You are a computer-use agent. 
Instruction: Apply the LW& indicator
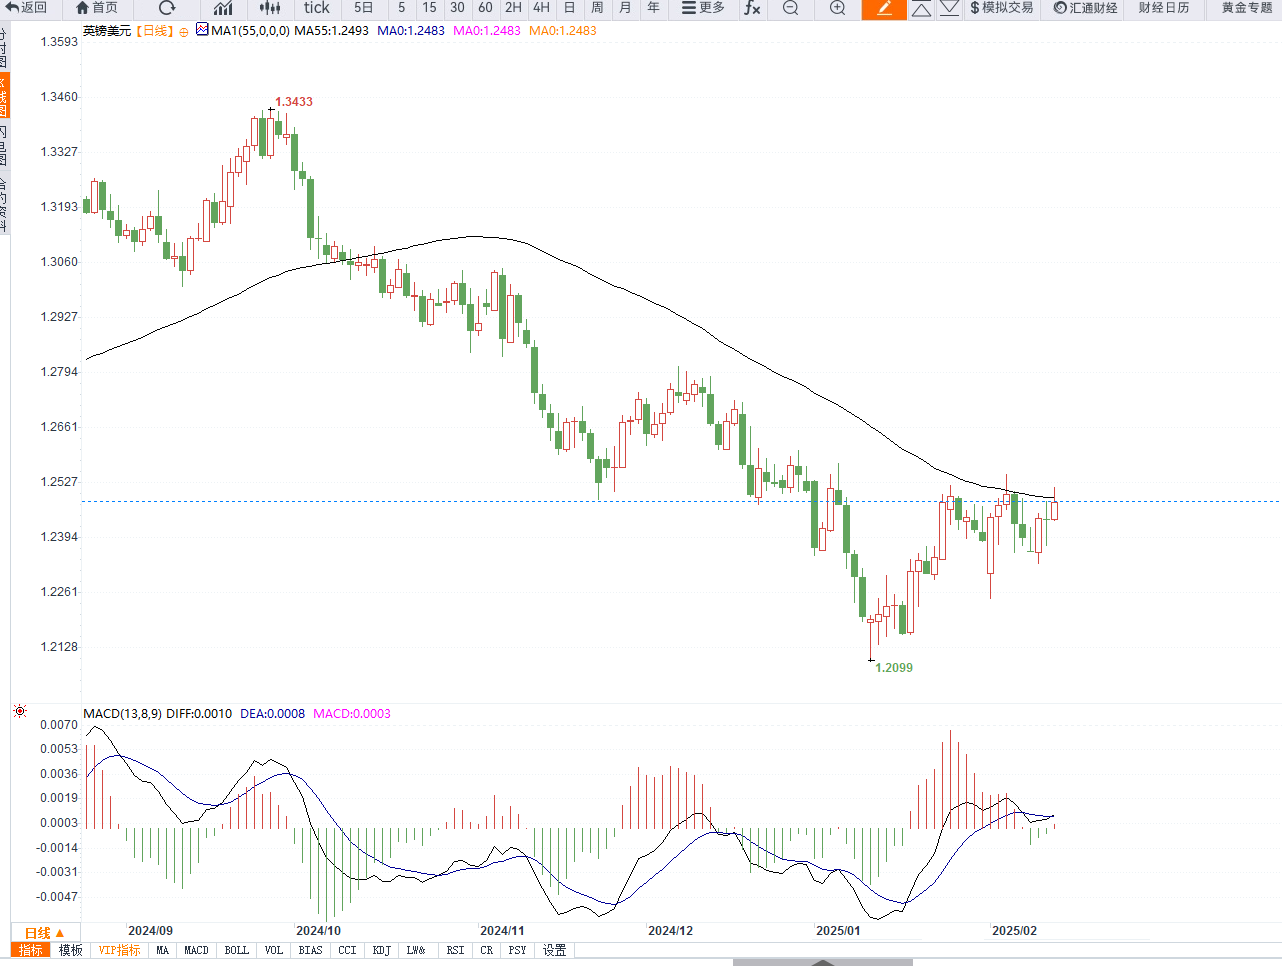click(x=416, y=950)
